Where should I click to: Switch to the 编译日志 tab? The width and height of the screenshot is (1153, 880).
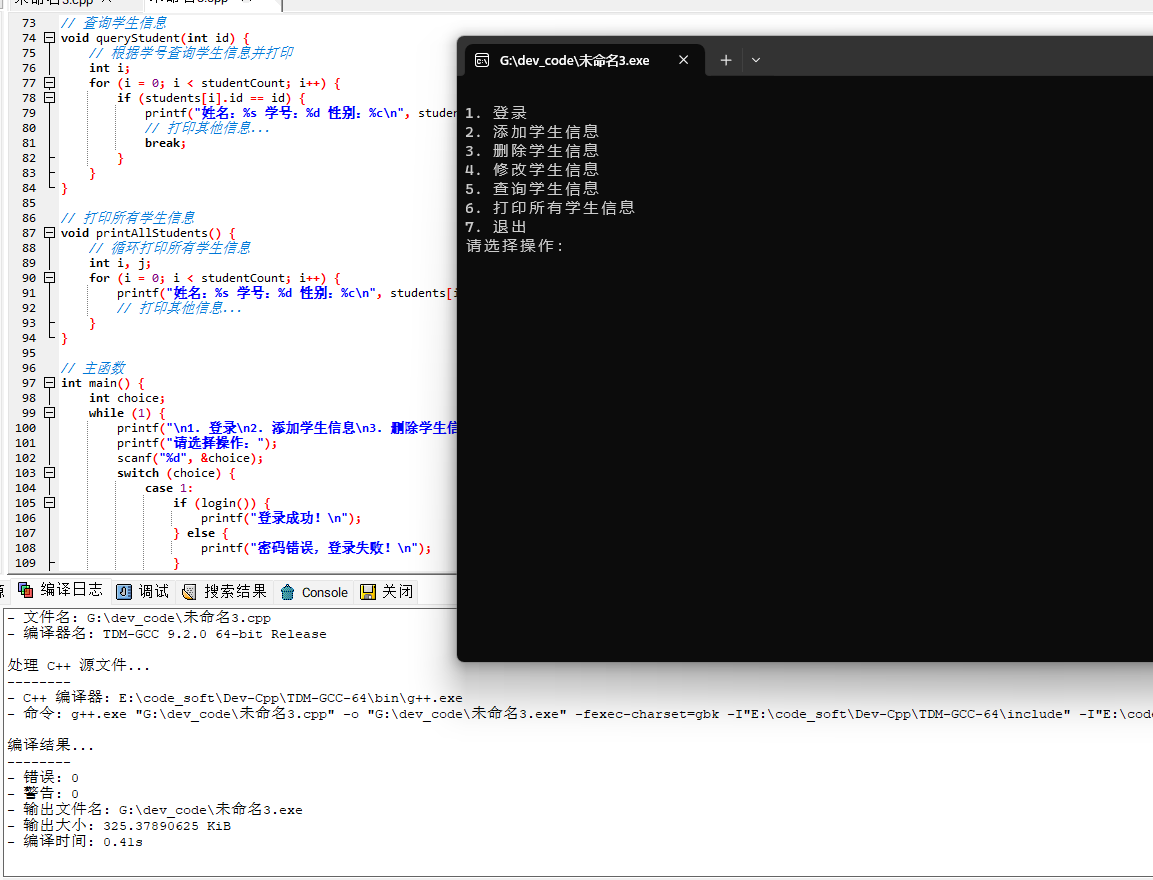click(60, 590)
